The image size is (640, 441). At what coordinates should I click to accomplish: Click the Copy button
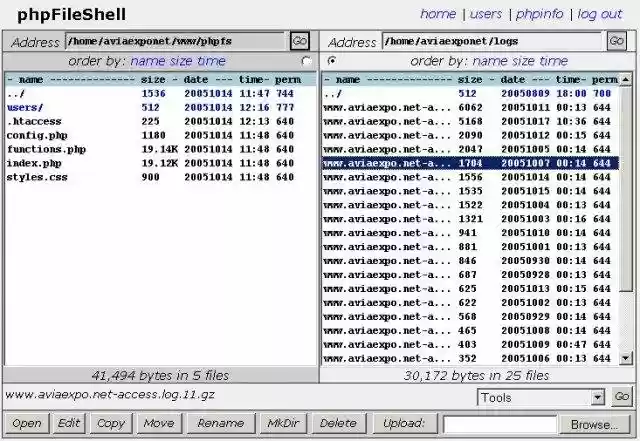(111, 423)
